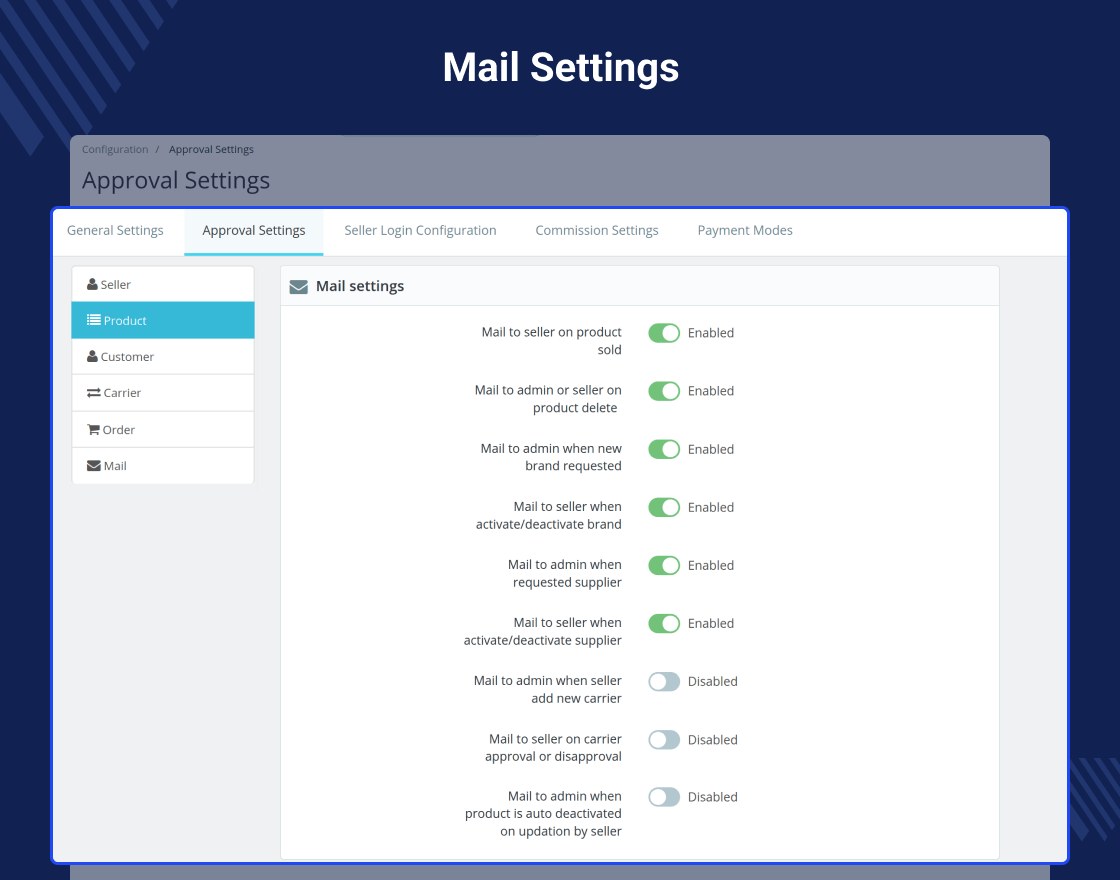Viewport: 1120px width, 880px height.
Task: Enable mail when product is auto deactivated
Action: 664,797
